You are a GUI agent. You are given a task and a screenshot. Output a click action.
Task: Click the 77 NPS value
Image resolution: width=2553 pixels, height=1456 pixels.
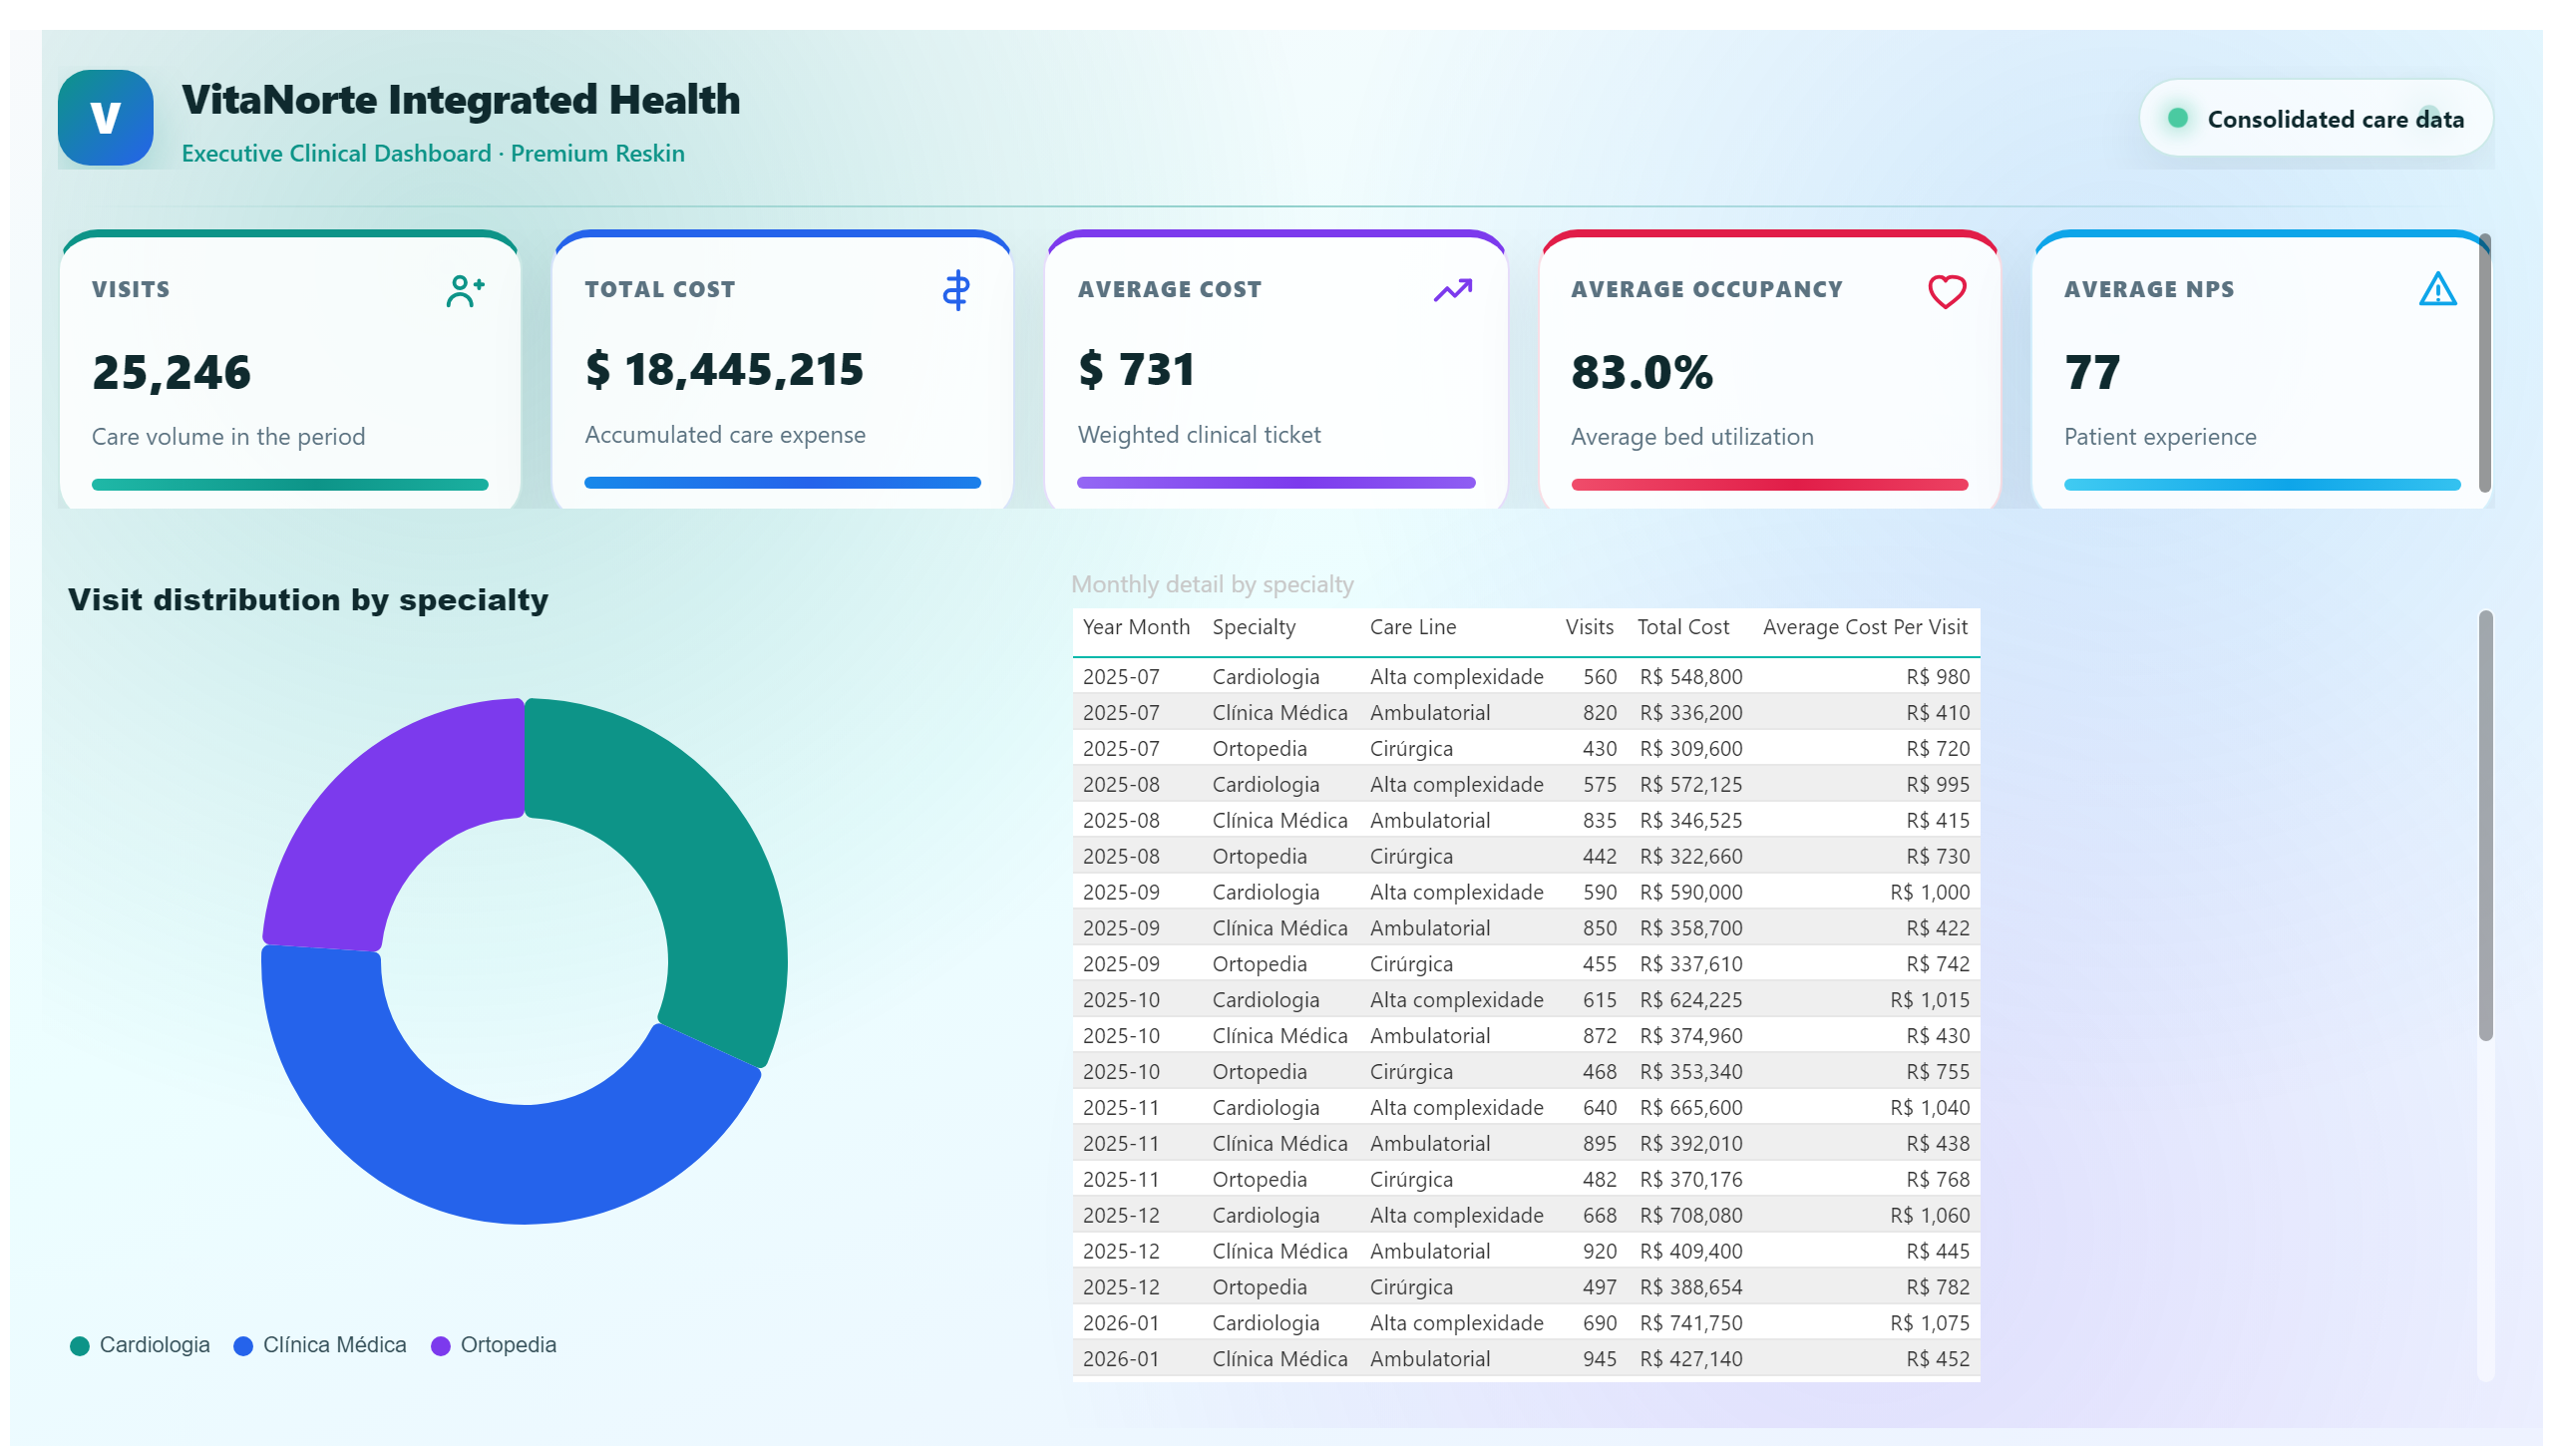click(x=2091, y=373)
